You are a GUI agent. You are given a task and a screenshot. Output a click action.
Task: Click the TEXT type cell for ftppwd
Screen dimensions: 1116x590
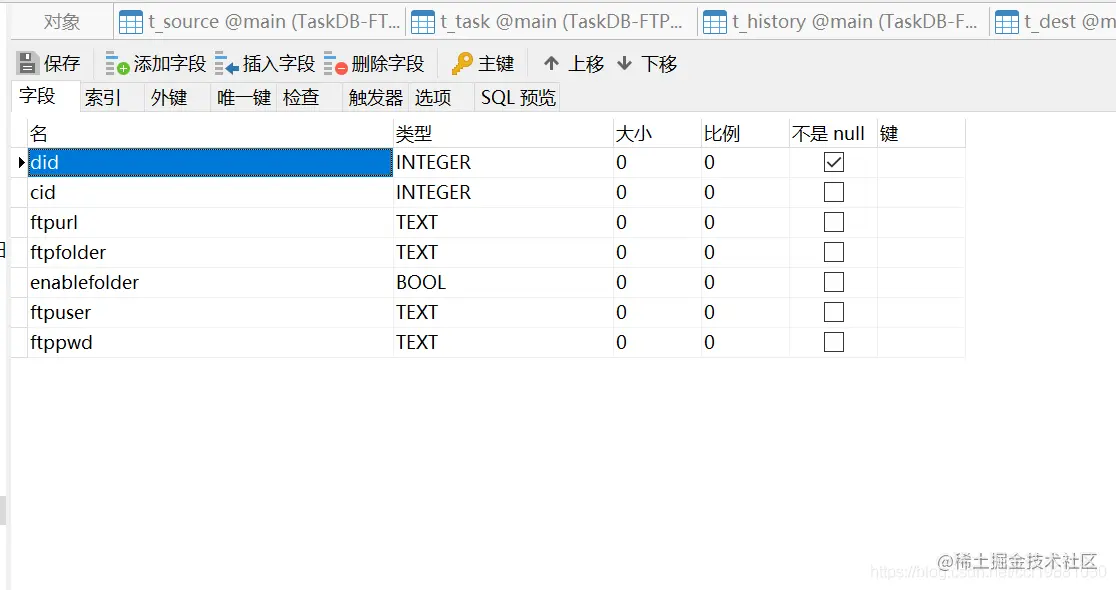click(x=503, y=342)
